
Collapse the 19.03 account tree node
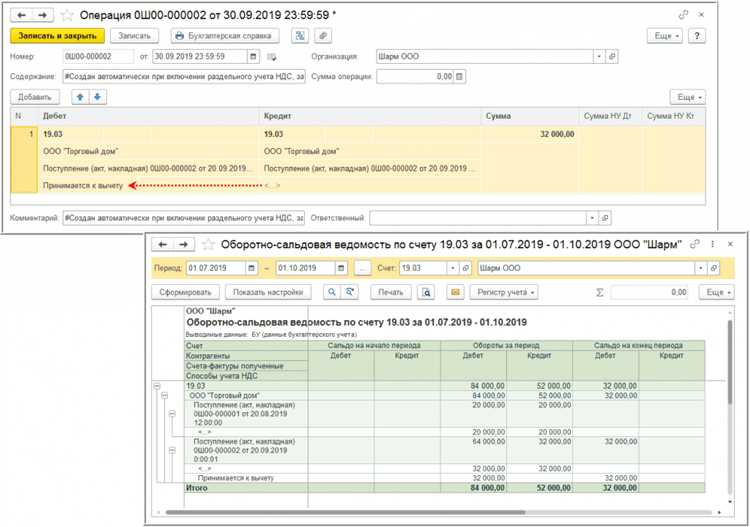point(157,386)
